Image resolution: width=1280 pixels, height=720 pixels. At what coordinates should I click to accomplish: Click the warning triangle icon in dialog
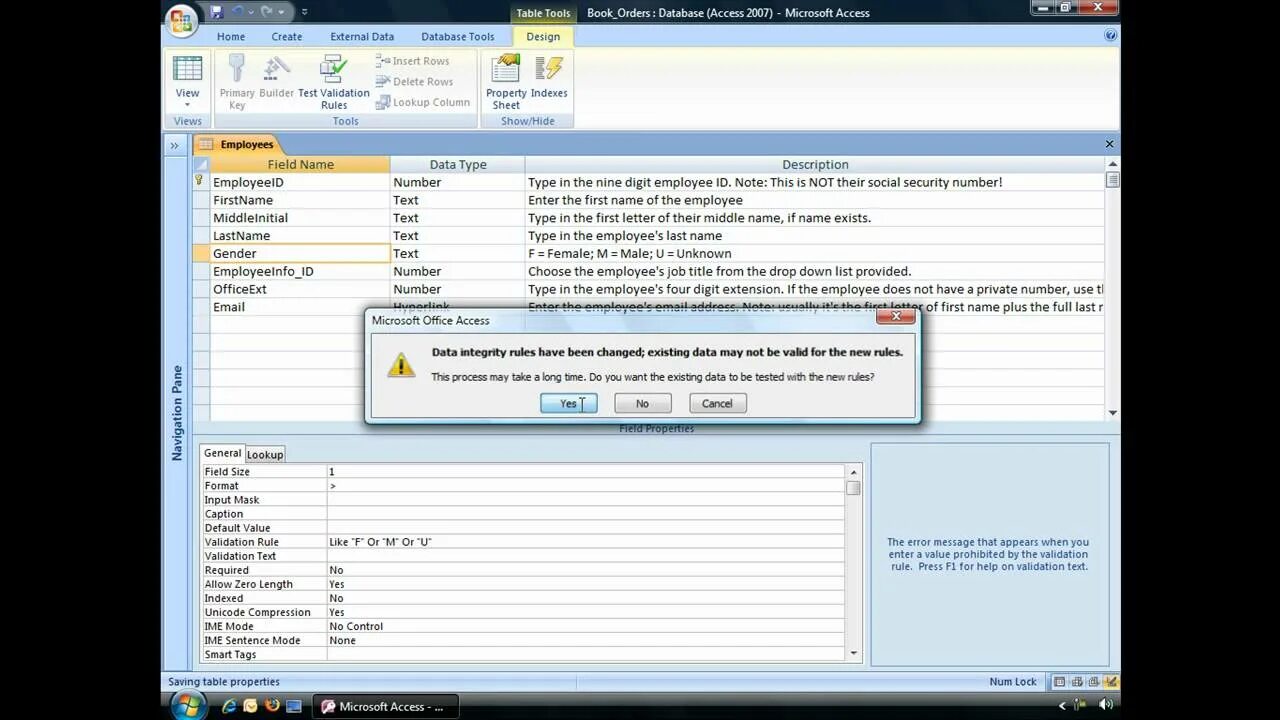tap(401, 364)
